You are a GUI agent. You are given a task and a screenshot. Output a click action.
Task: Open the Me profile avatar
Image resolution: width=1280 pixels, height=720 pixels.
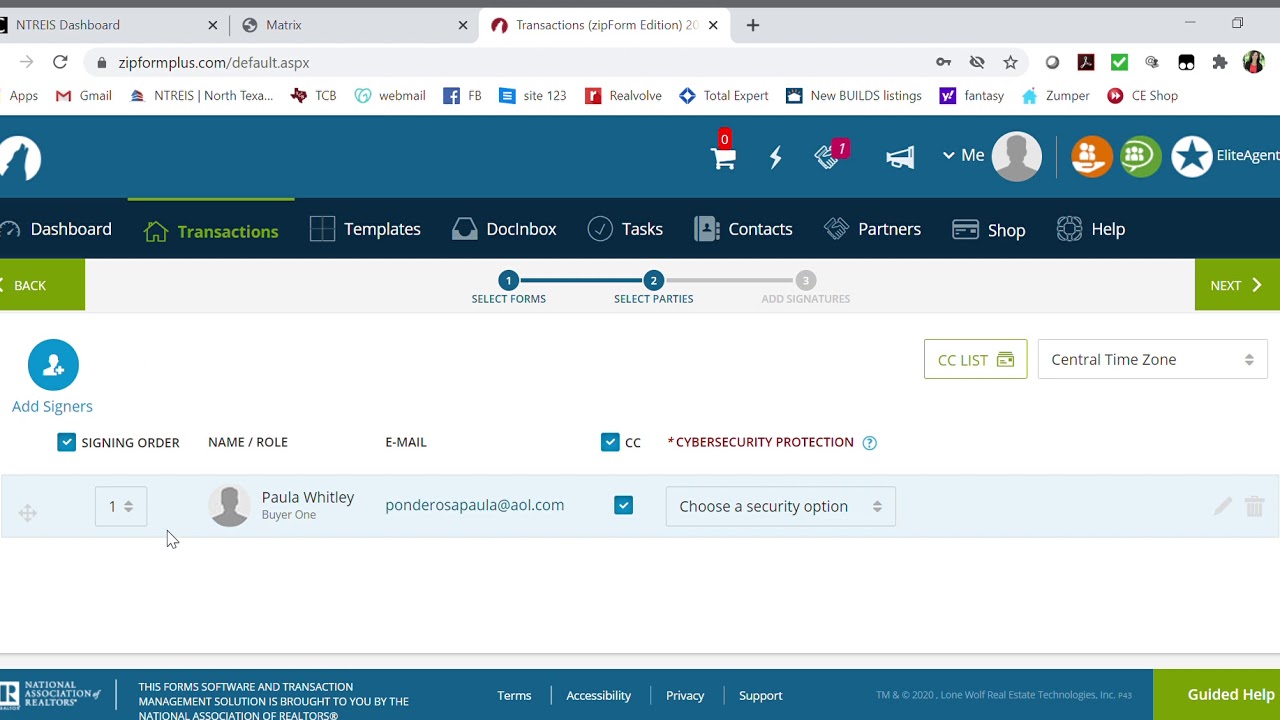coord(1017,156)
